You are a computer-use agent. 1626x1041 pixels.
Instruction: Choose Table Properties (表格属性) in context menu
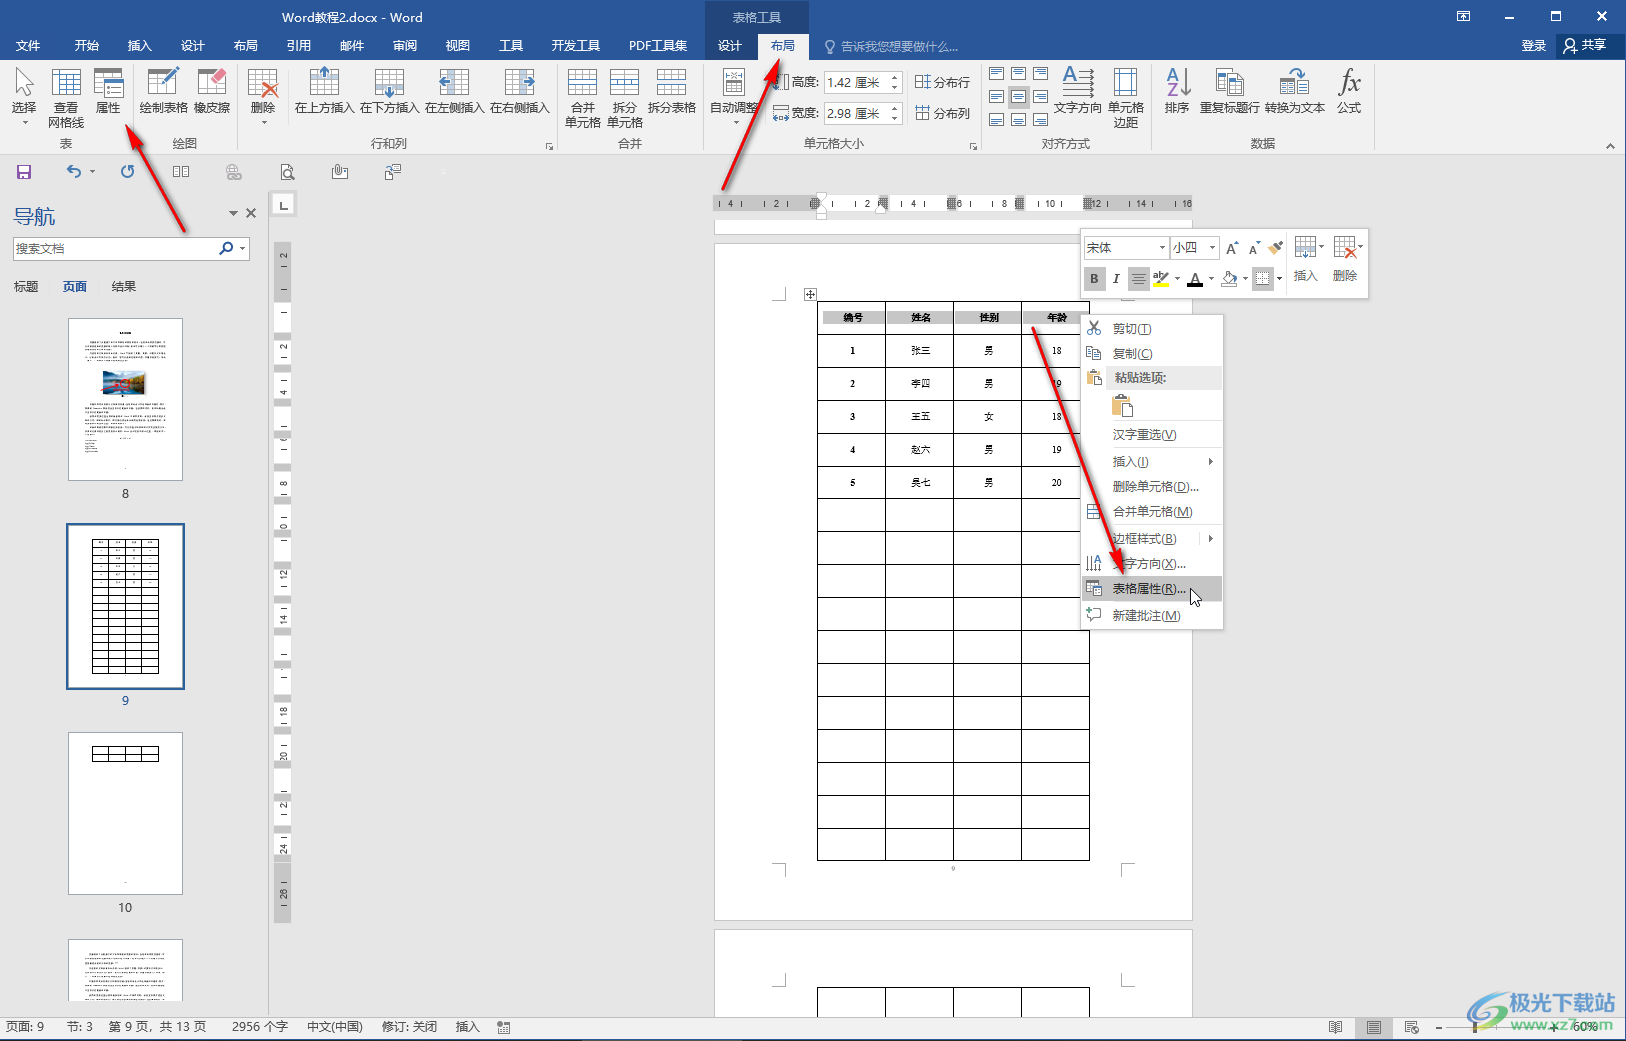point(1152,589)
